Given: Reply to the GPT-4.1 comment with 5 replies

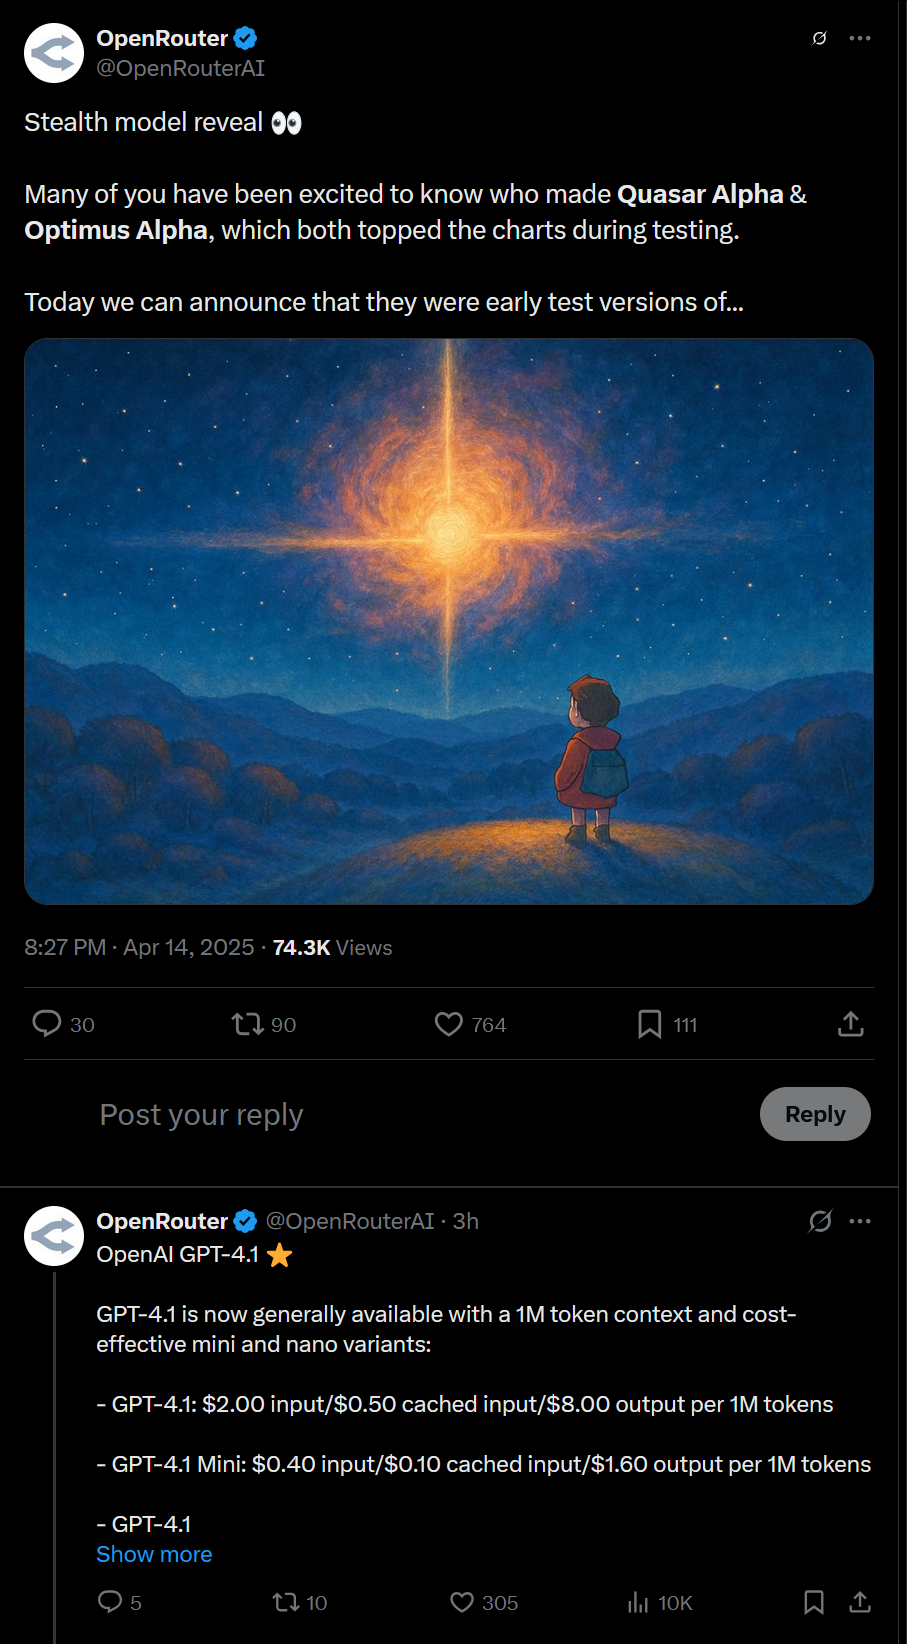Looking at the screenshot, I should (110, 1602).
